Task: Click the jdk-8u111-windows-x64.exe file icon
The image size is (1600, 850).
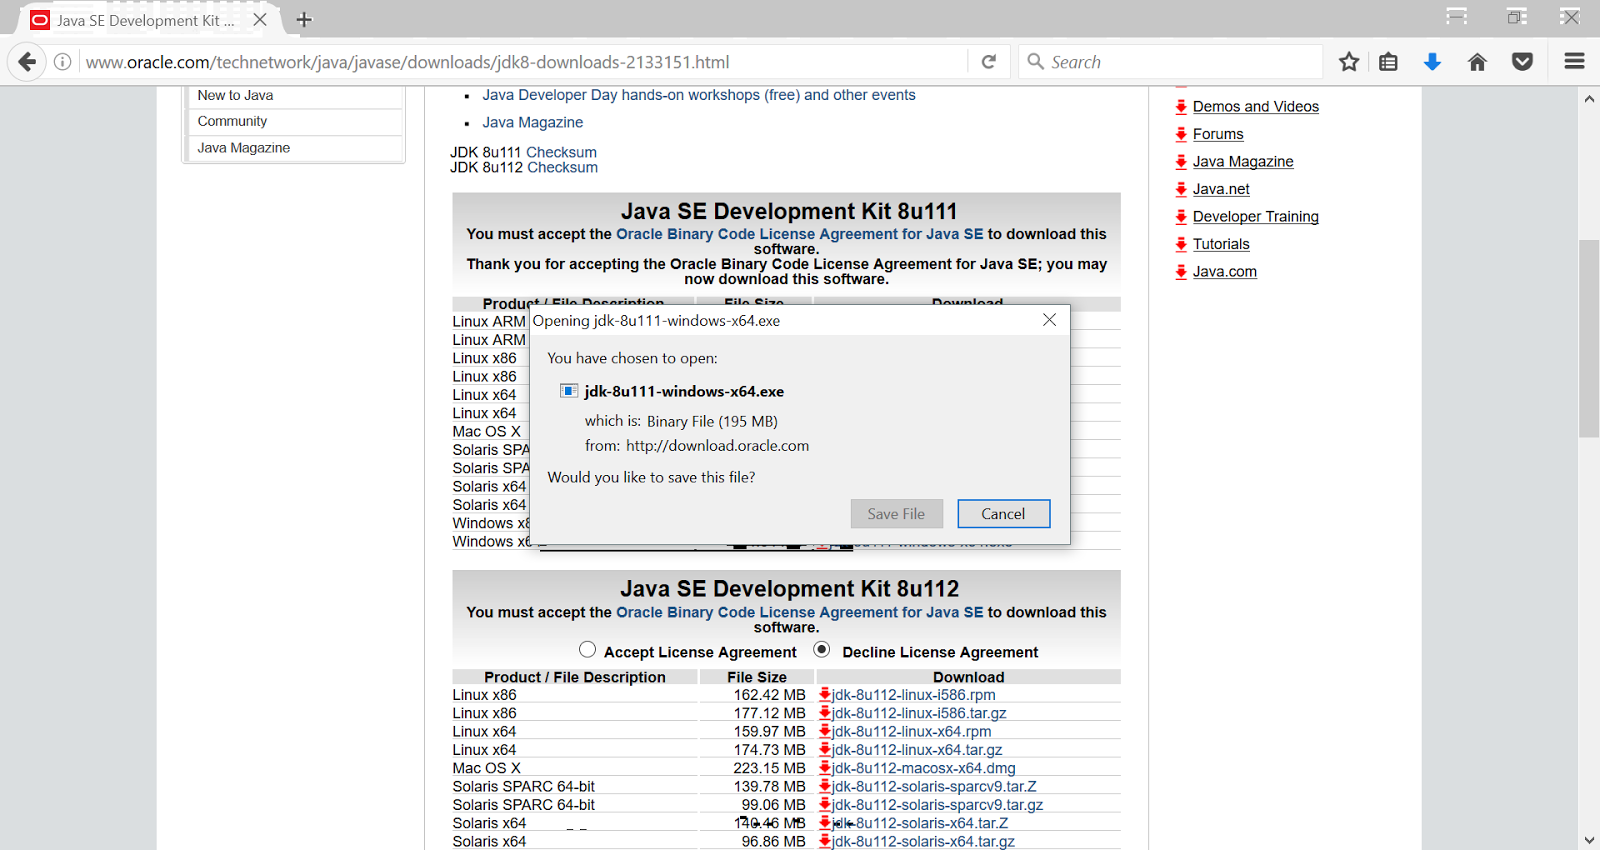Action: click(569, 391)
